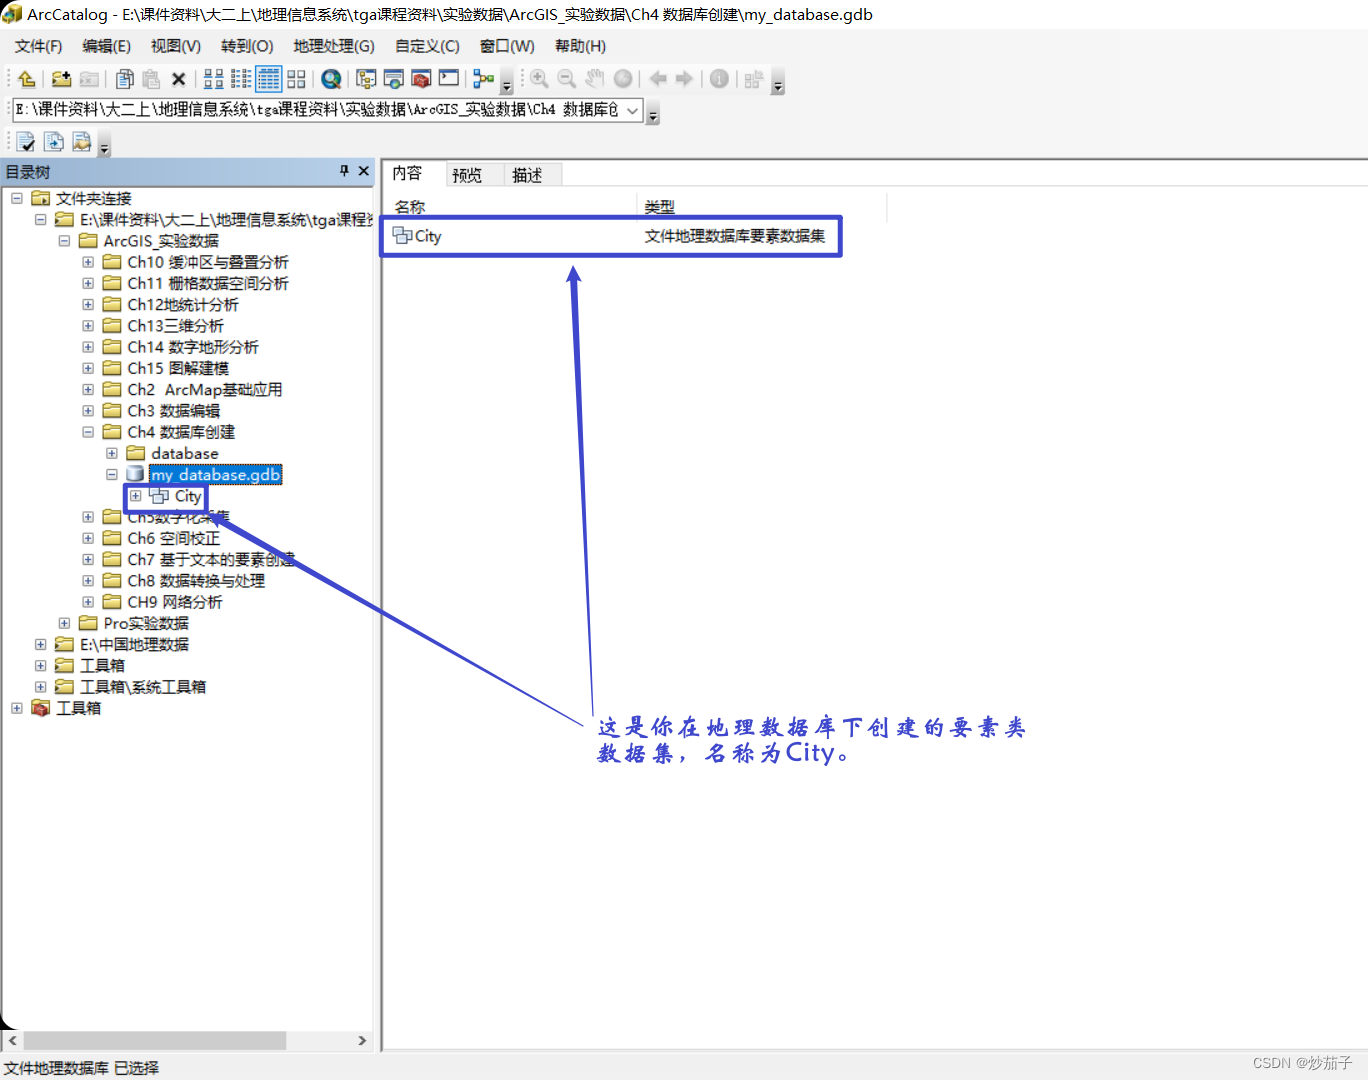Open the 编辑(E) menu
The height and width of the screenshot is (1080, 1368).
click(x=106, y=46)
